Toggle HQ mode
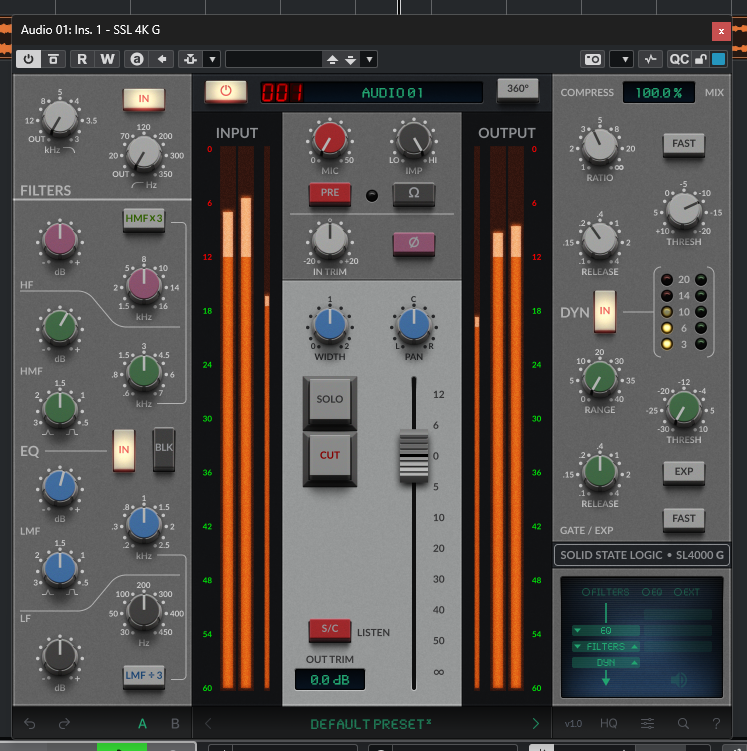The height and width of the screenshot is (751, 747). click(609, 723)
